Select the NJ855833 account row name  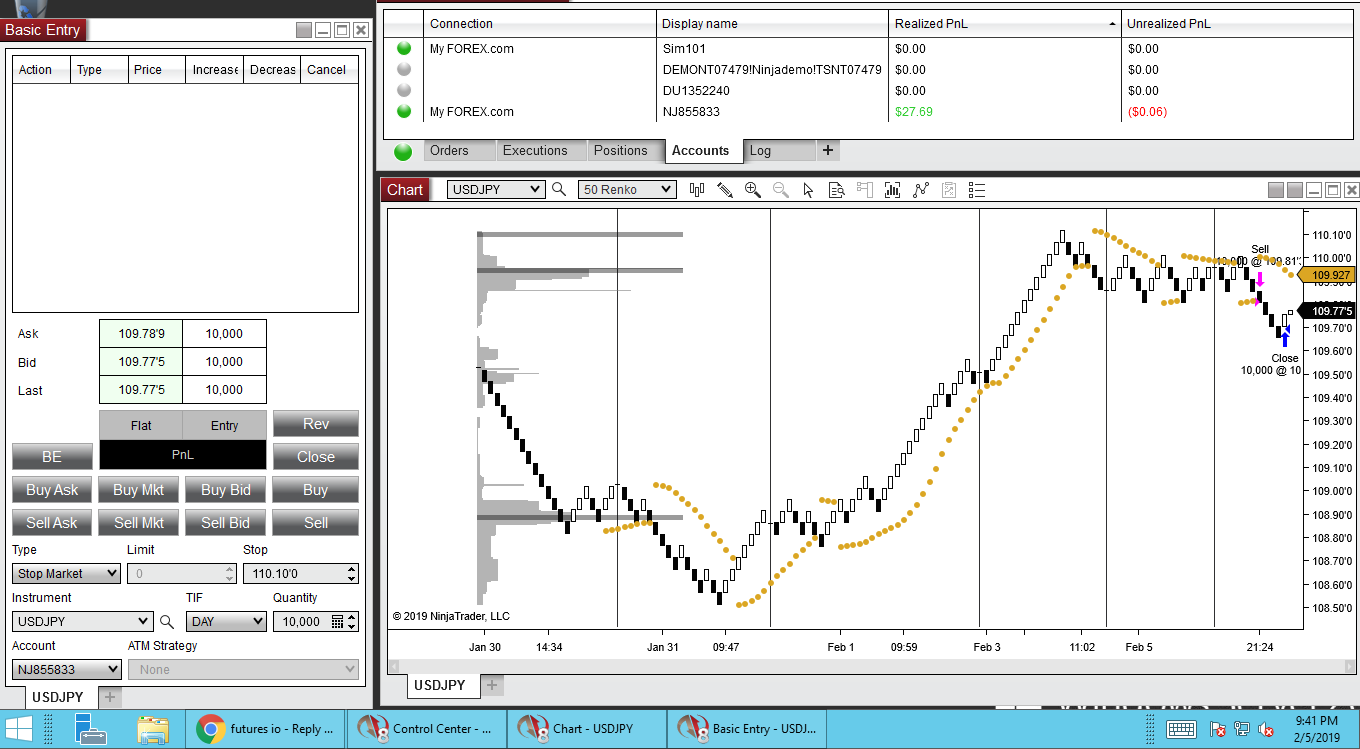pos(691,112)
